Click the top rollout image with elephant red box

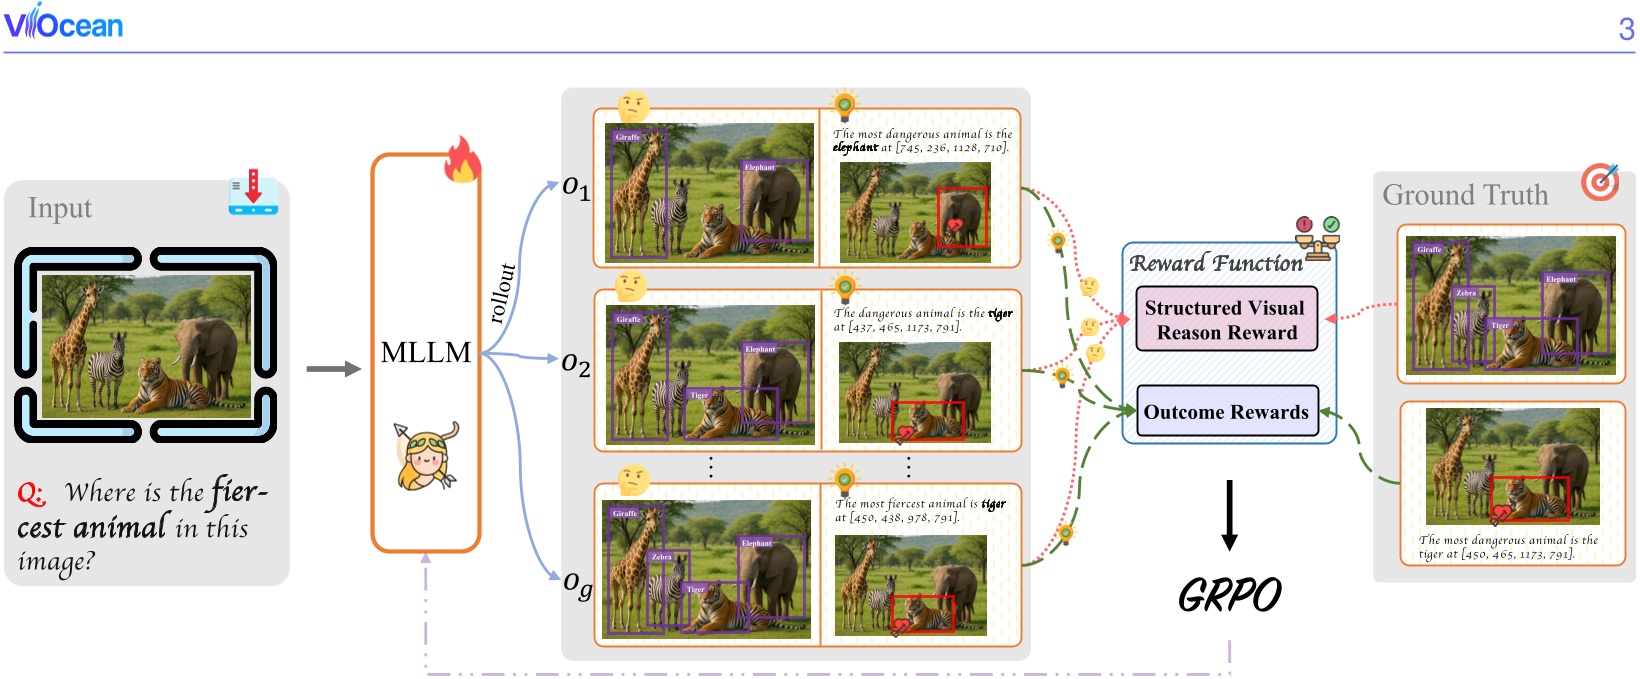(x=915, y=212)
